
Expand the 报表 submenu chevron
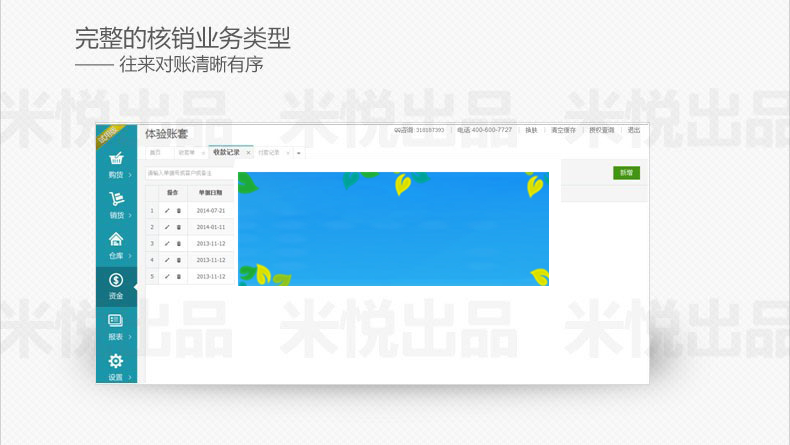tap(130, 337)
